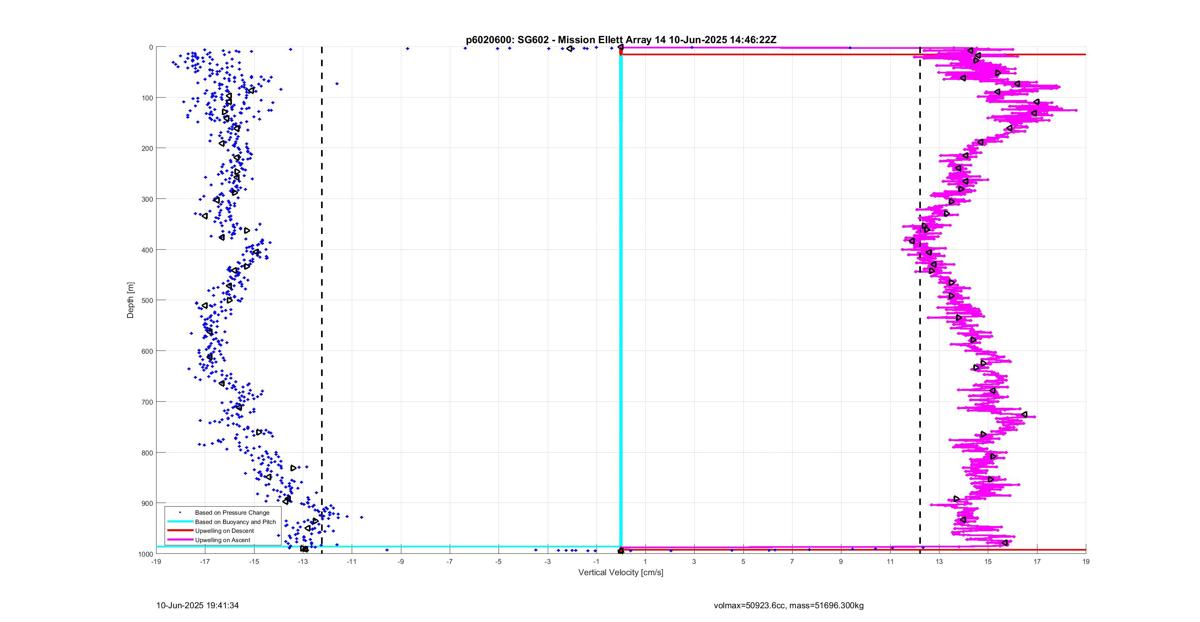
Task: Click the positive velocity tick label '3'
Action: [694, 562]
